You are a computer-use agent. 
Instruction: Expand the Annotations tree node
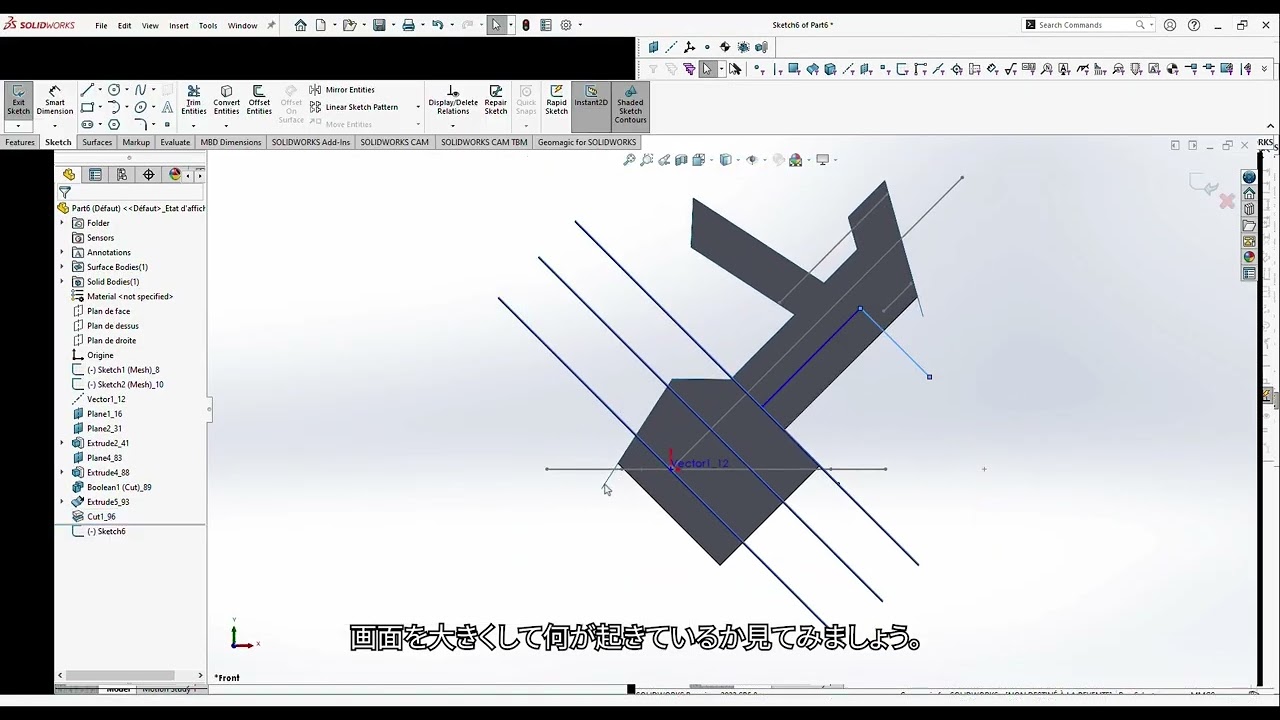pyautogui.click(x=62, y=252)
